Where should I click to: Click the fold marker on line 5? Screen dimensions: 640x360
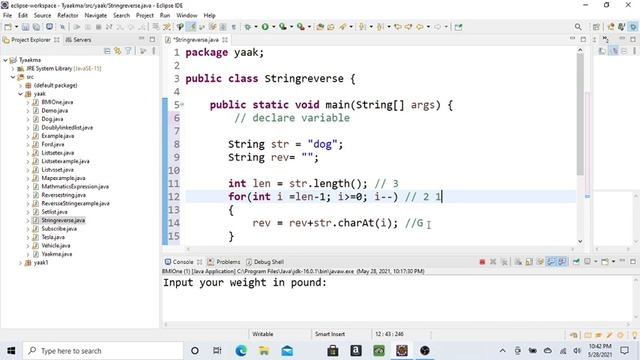(182, 104)
